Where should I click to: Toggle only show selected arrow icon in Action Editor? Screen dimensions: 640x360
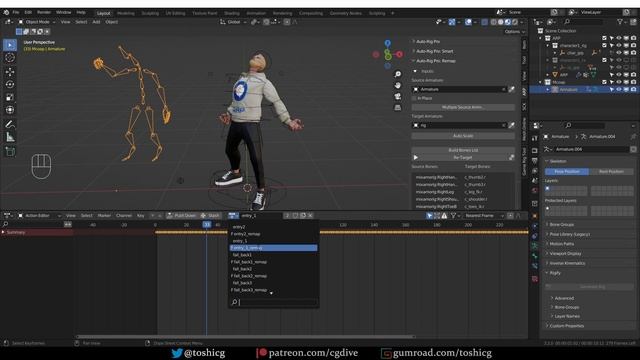pos(429,216)
